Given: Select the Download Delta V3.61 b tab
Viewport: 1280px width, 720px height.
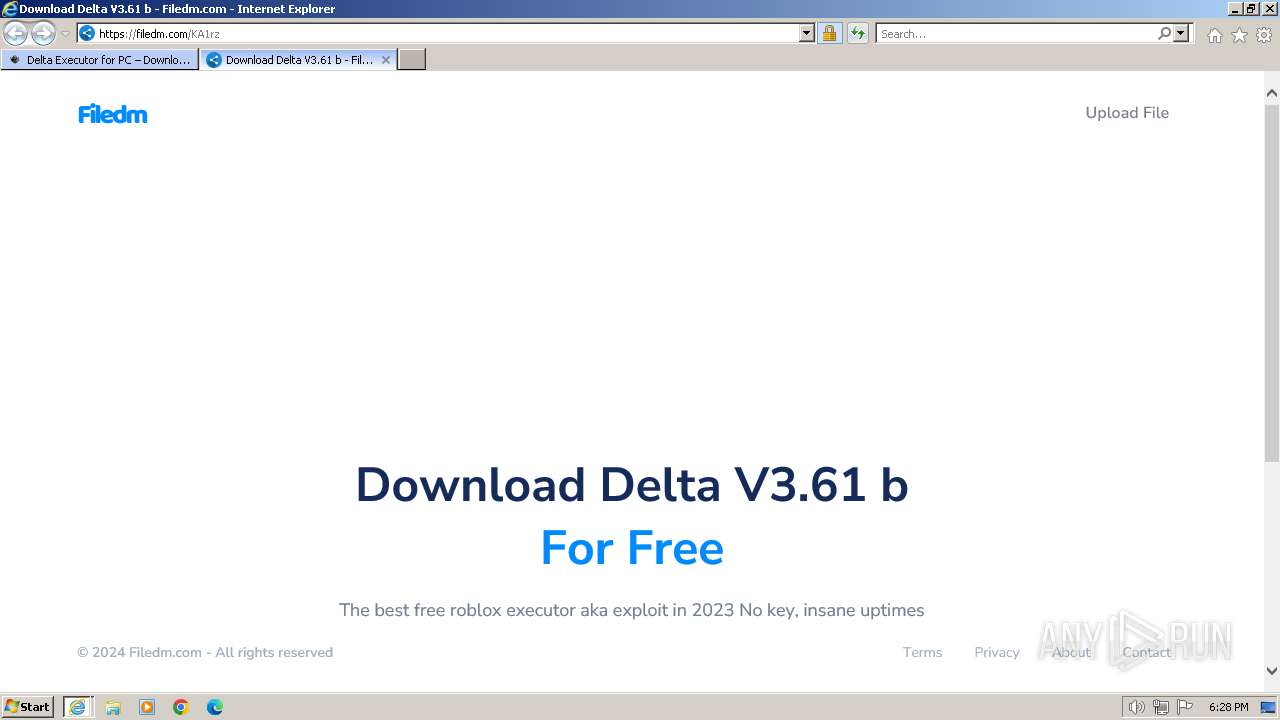Looking at the screenshot, I should click(x=298, y=59).
